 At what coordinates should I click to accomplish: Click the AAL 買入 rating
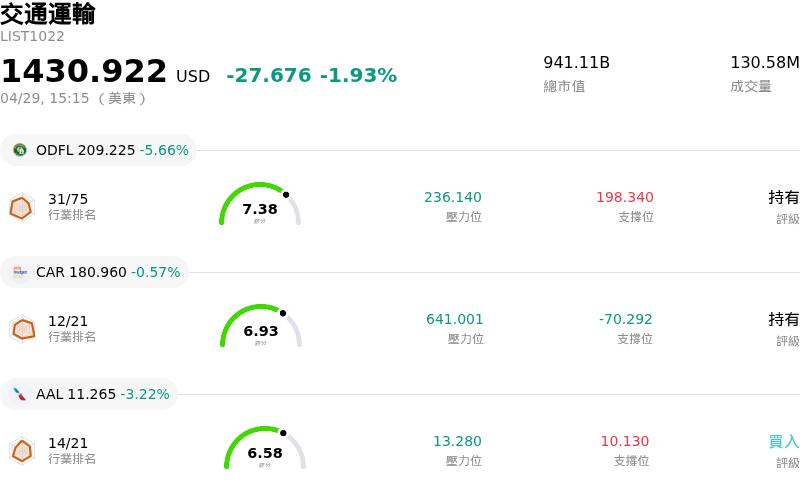tap(783, 441)
